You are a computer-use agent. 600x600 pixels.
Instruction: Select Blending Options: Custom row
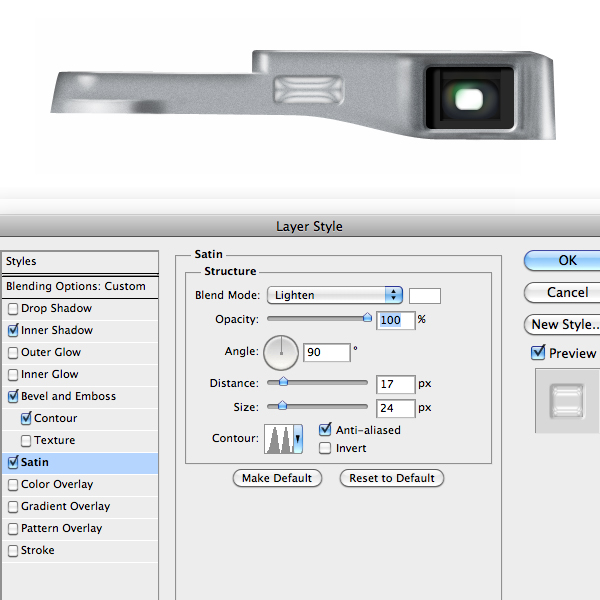coord(80,287)
